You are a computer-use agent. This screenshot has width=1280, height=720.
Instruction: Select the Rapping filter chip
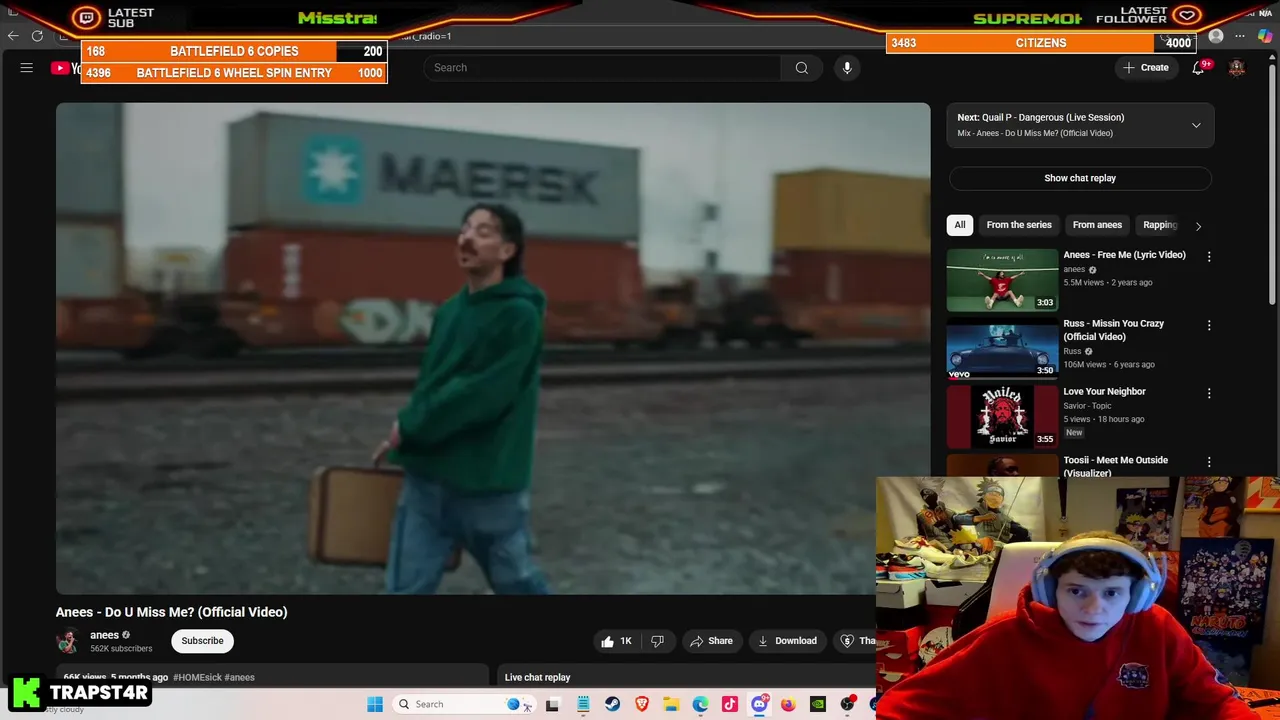[1160, 225]
